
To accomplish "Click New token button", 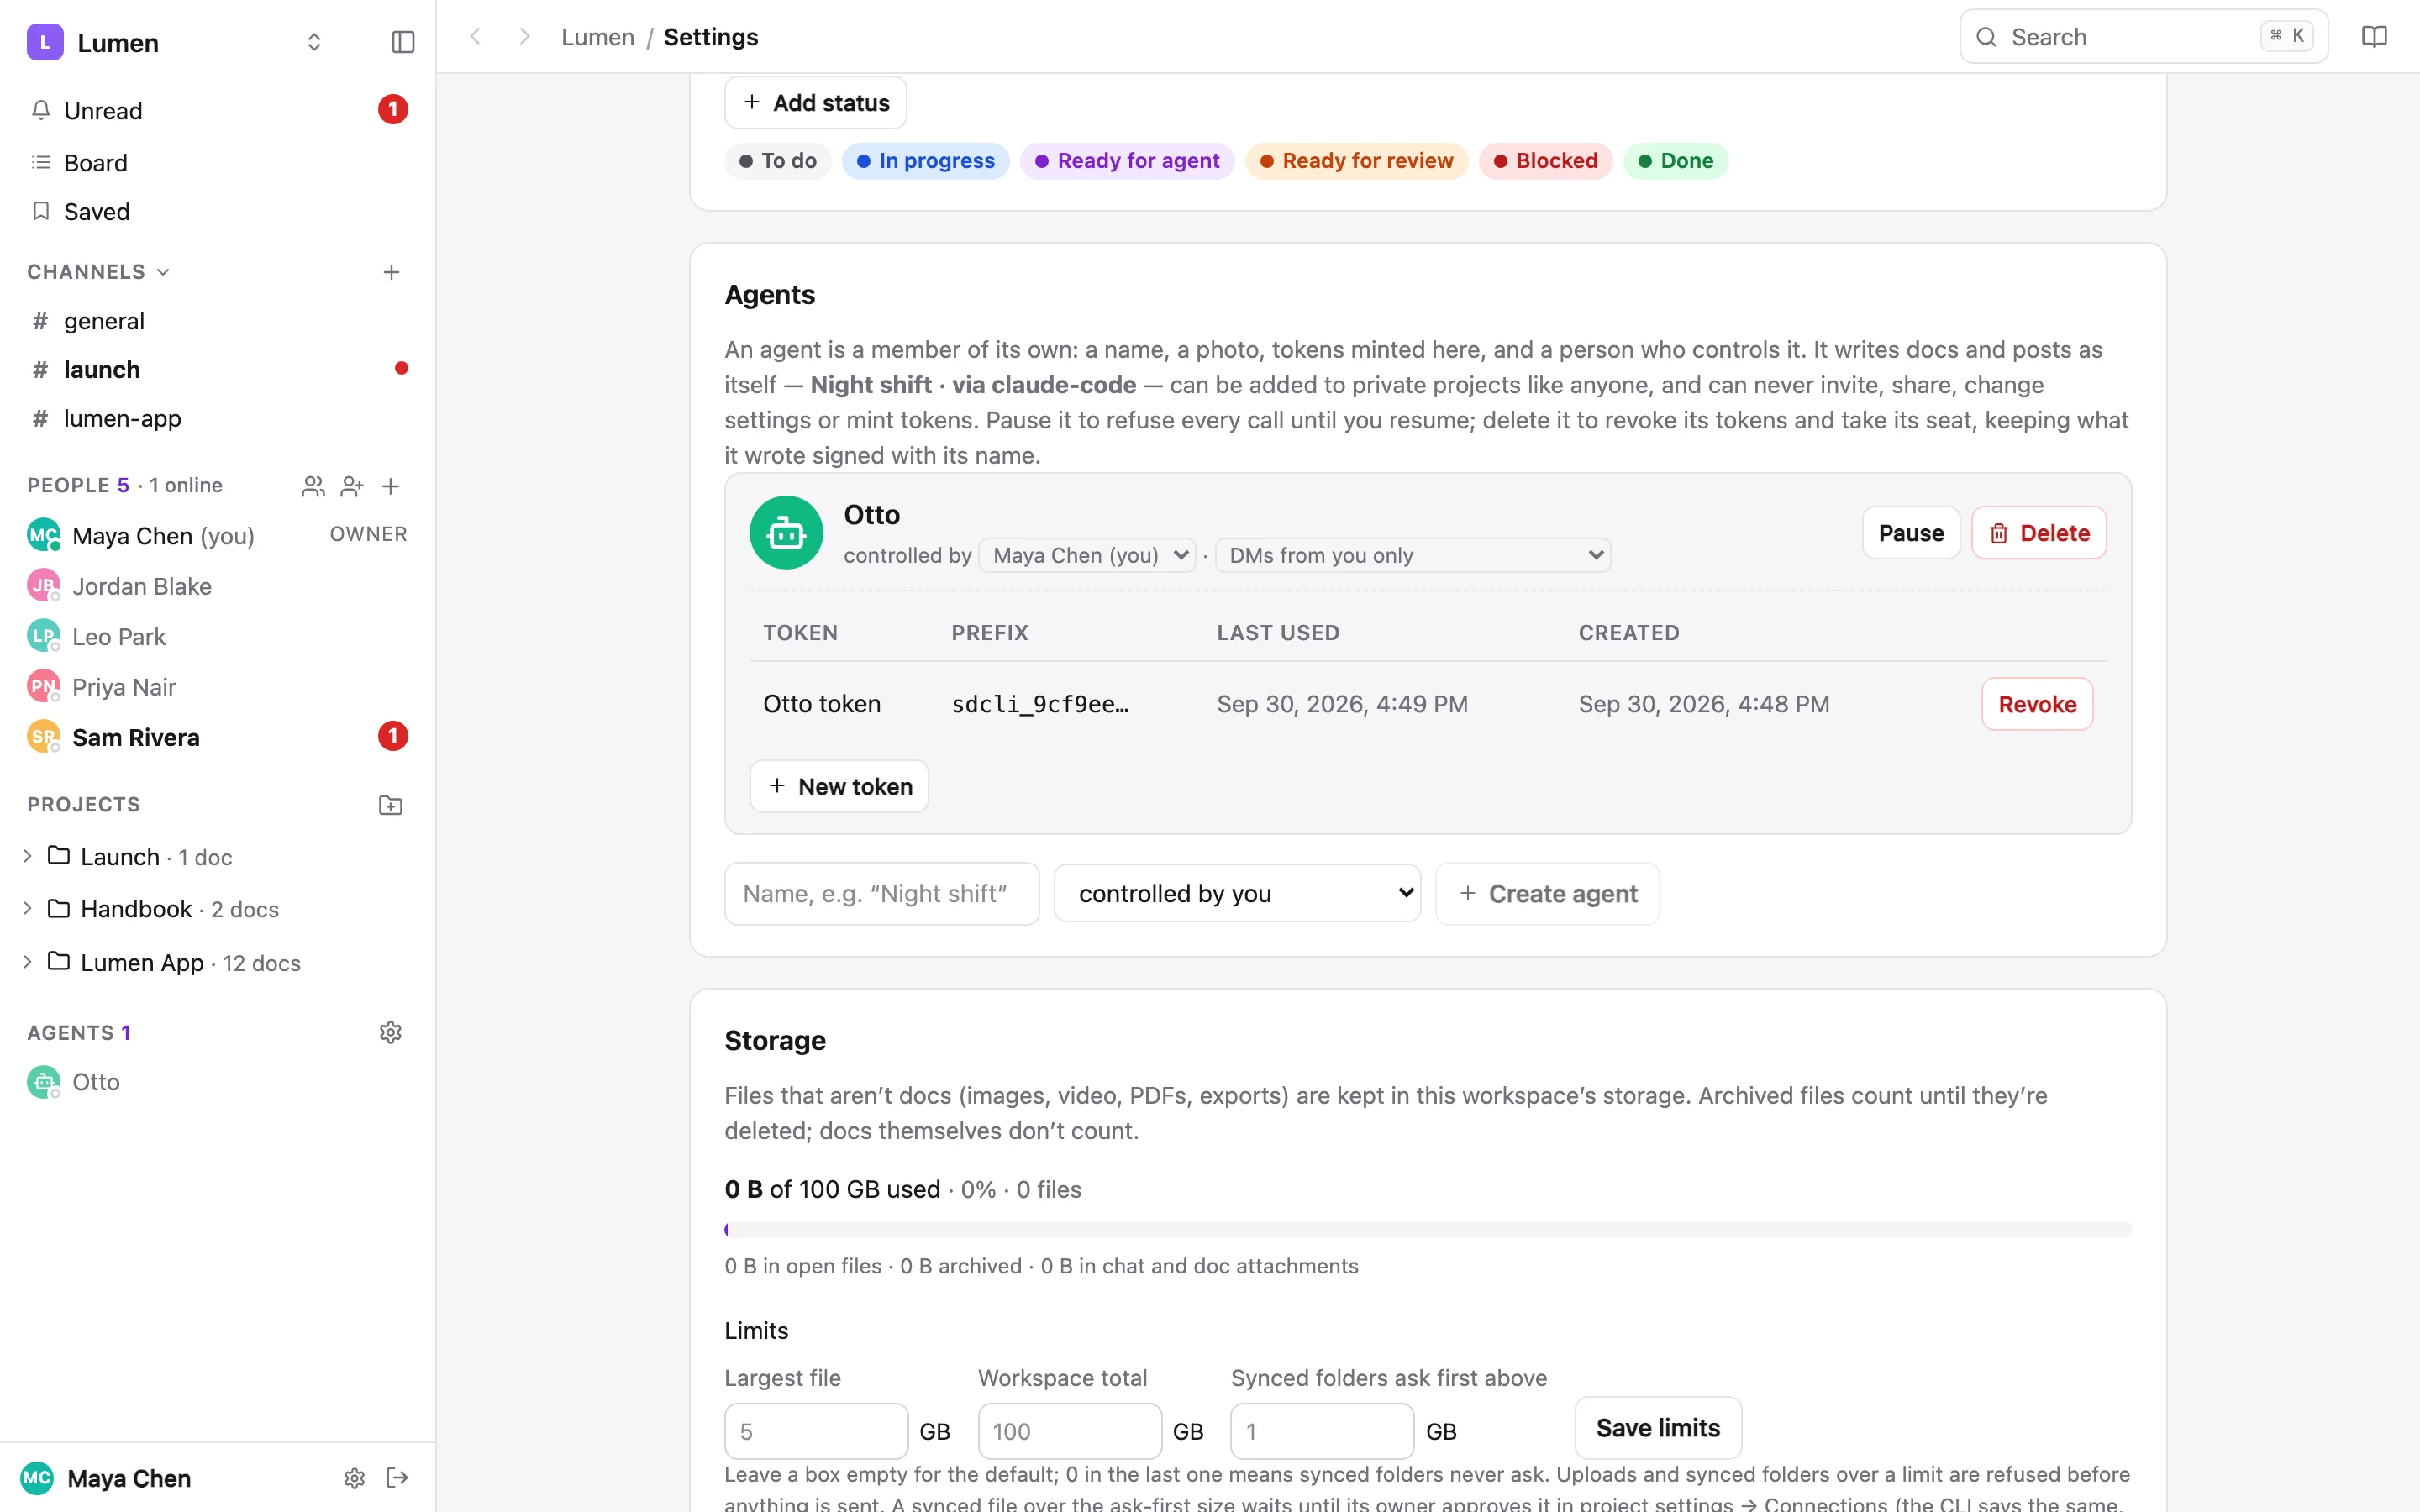I will coord(839,786).
